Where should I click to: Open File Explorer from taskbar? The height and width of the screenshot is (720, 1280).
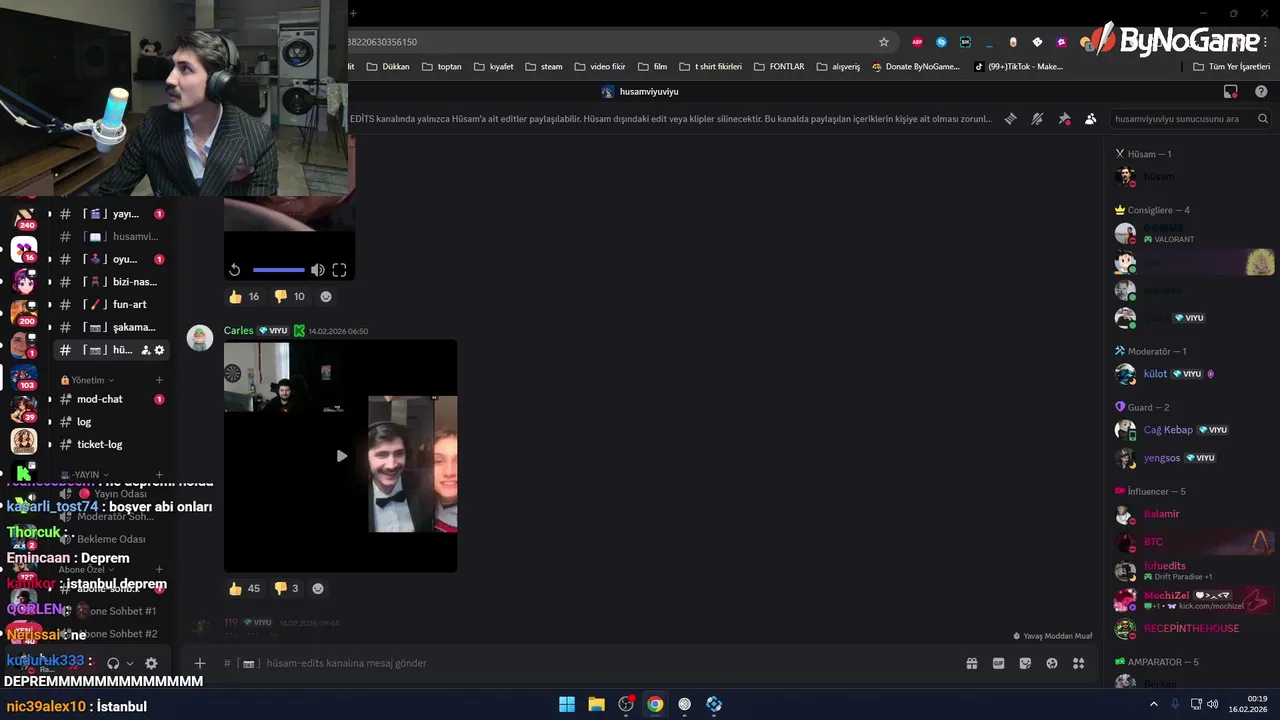[596, 704]
